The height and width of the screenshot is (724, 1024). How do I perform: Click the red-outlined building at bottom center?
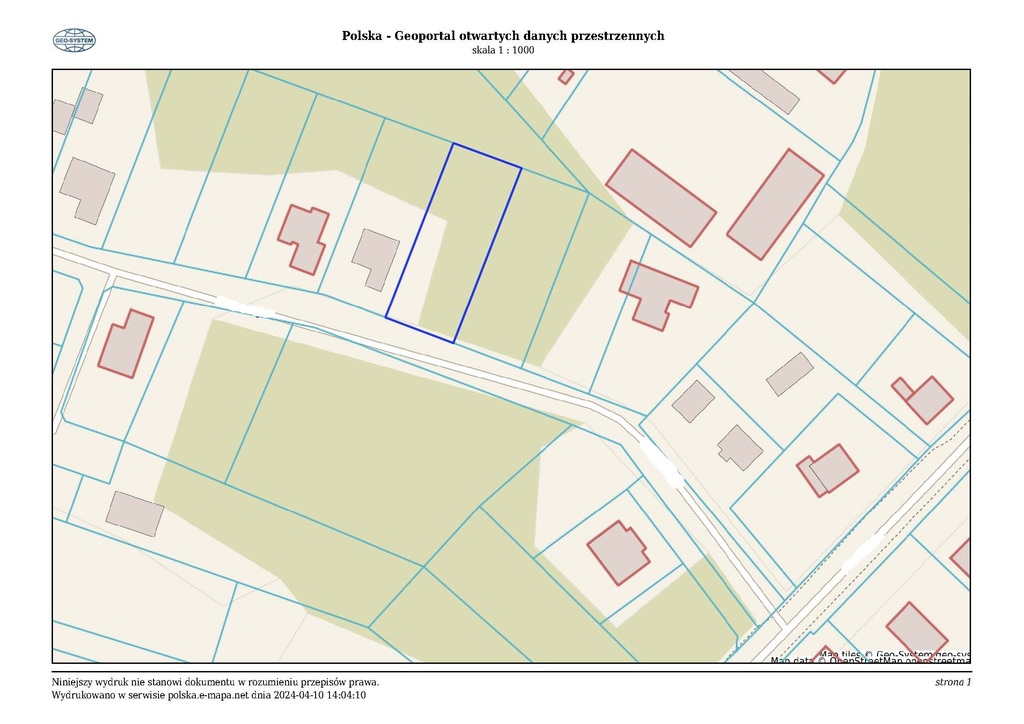click(x=617, y=552)
